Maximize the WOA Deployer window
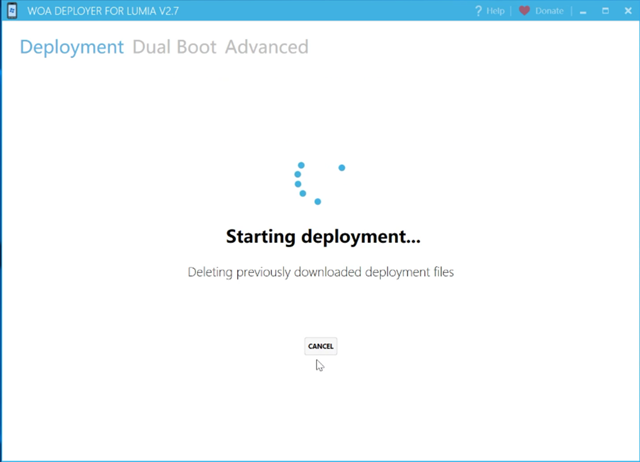 pos(605,11)
